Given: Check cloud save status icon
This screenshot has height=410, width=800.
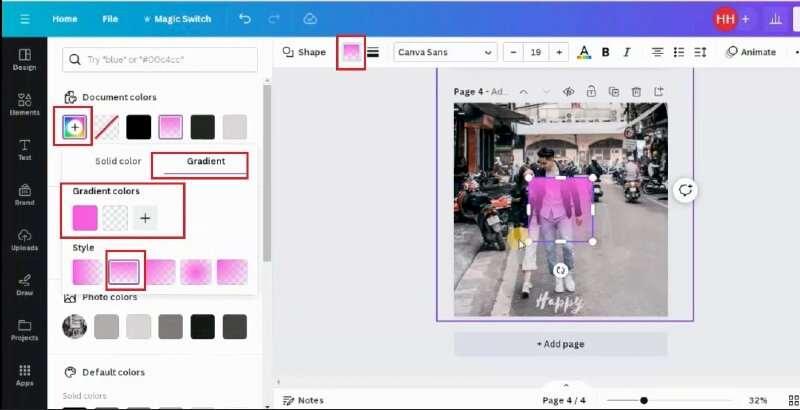Looking at the screenshot, I should pos(310,19).
